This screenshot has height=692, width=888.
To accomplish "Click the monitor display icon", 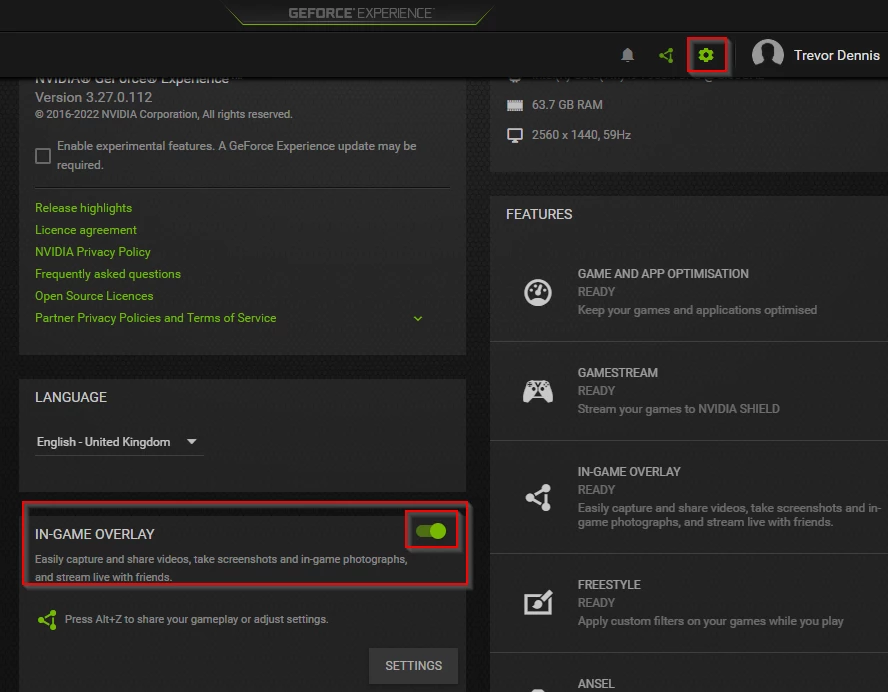I will [515, 135].
